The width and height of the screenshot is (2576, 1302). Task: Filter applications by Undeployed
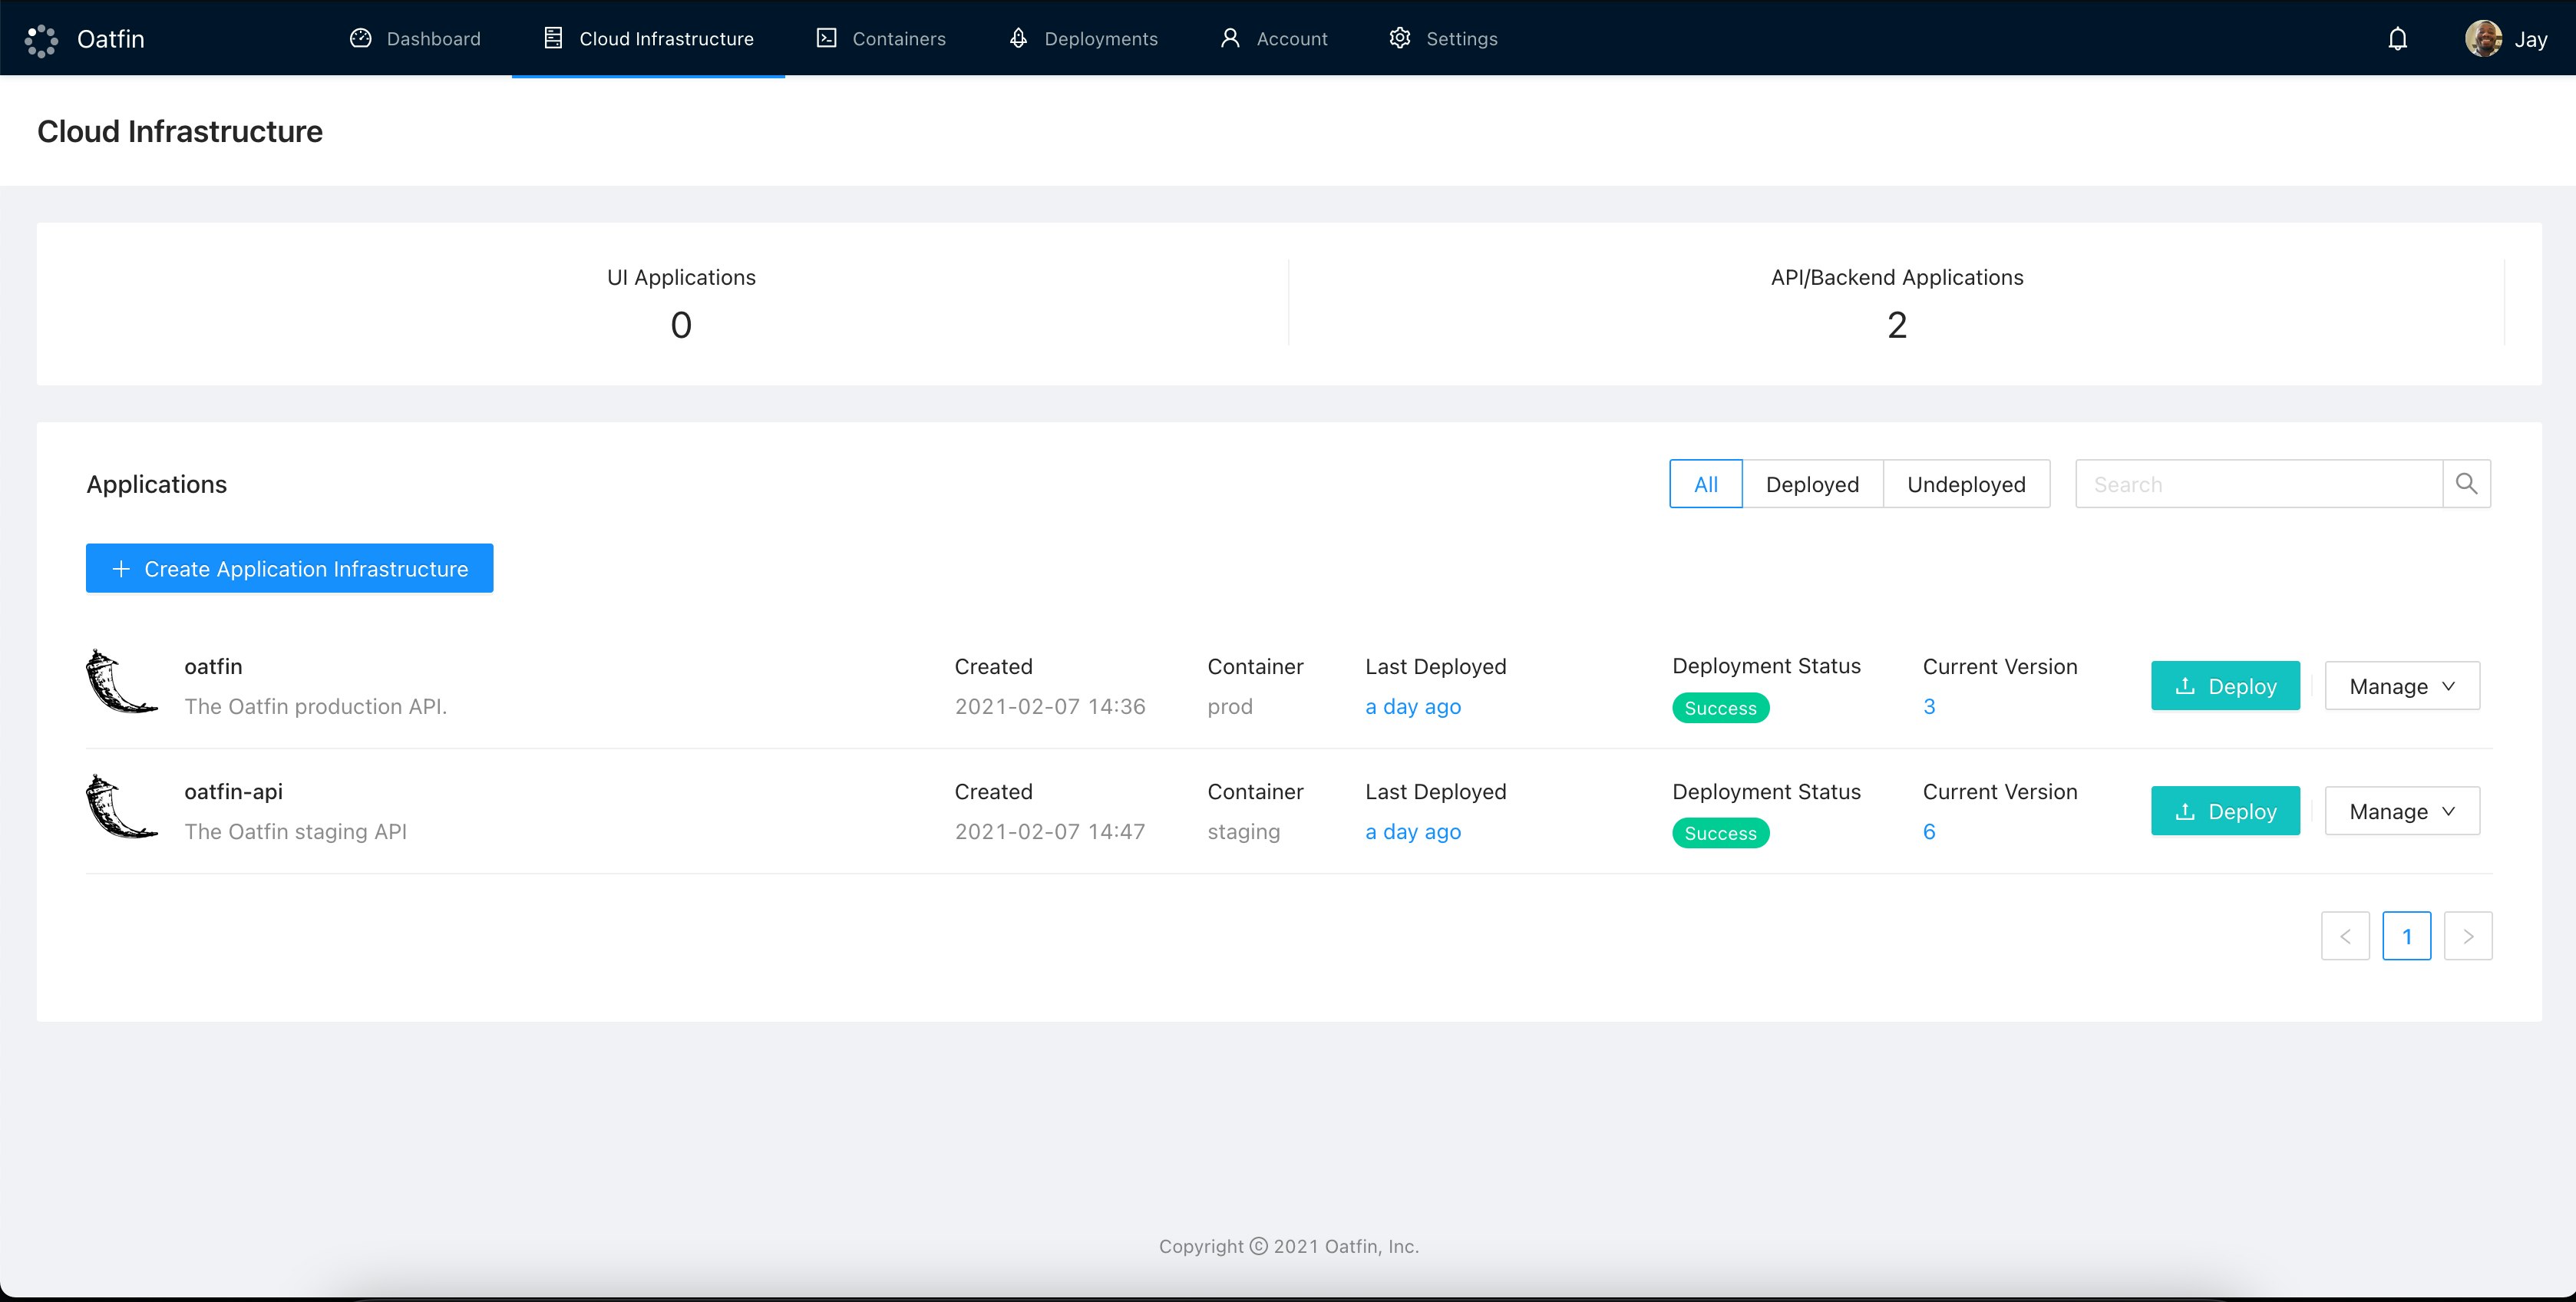coord(1965,484)
